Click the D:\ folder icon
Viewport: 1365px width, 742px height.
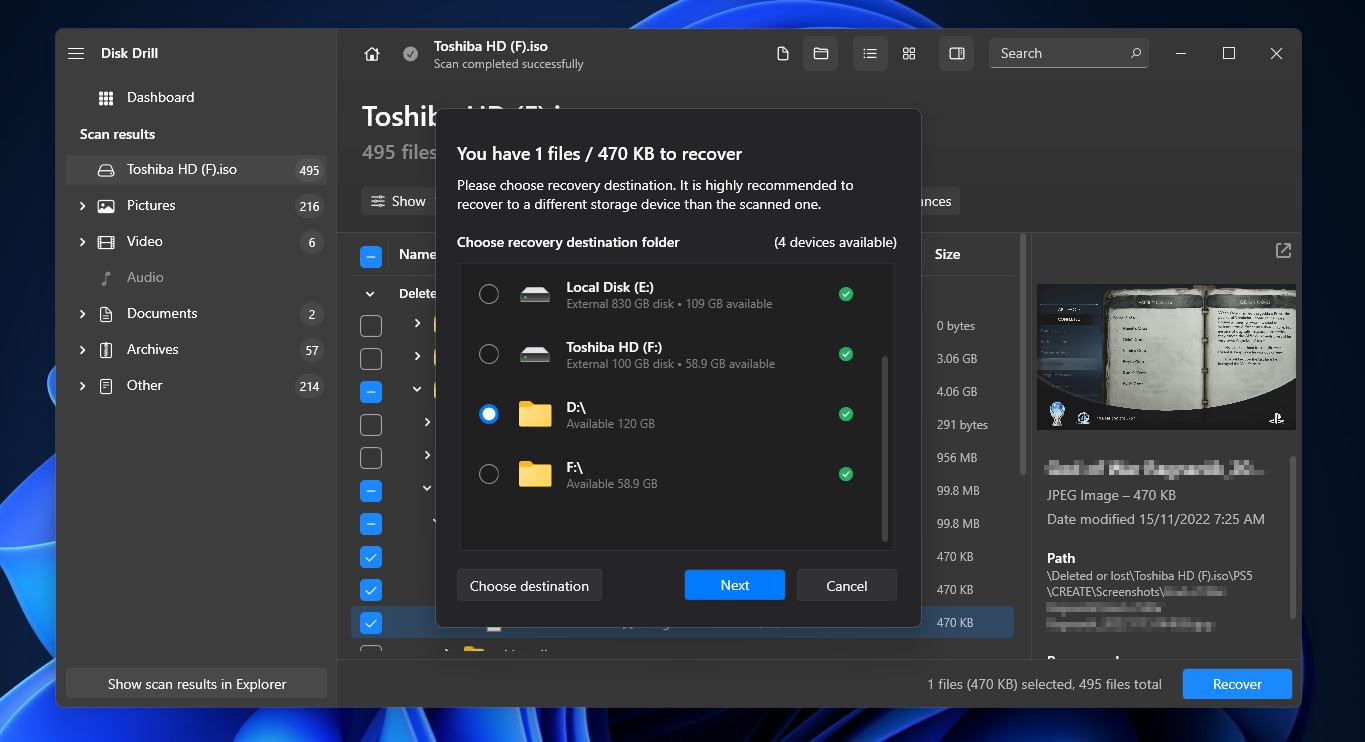(535, 414)
